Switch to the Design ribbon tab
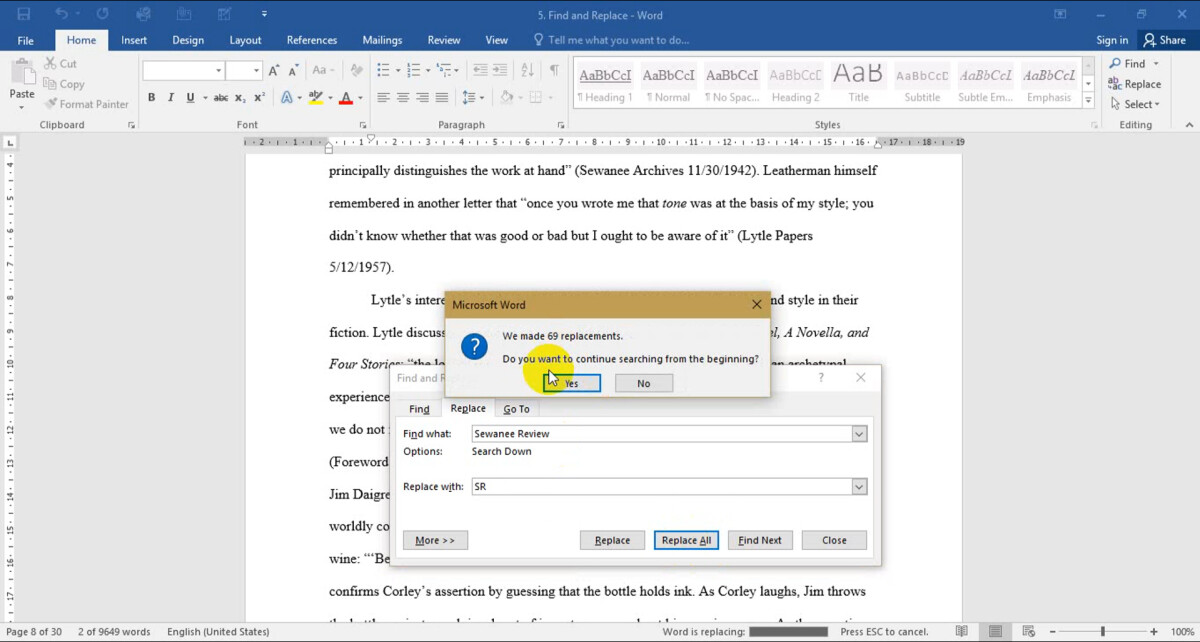The image size is (1200, 642). pyautogui.click(x=188, y=40)
